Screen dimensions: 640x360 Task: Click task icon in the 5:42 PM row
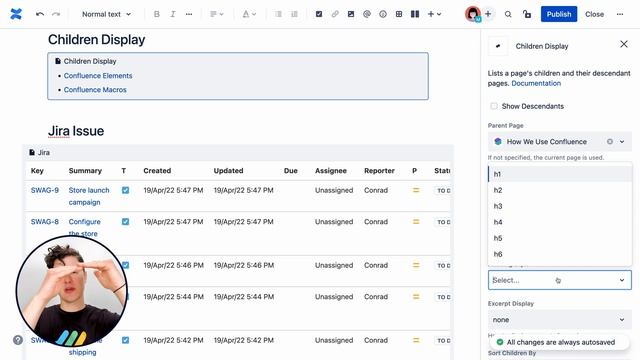pos(125,340)
